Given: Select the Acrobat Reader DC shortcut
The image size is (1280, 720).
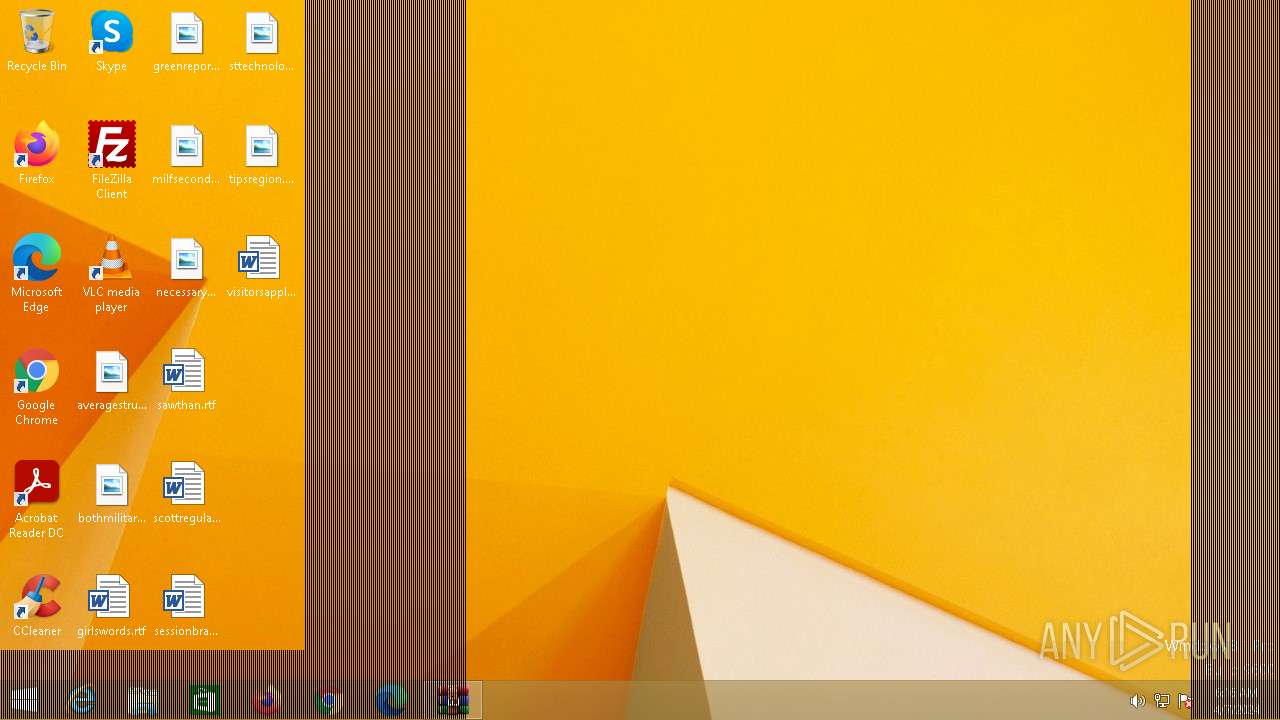Looking at the screenshot, I should pos(37,499).
